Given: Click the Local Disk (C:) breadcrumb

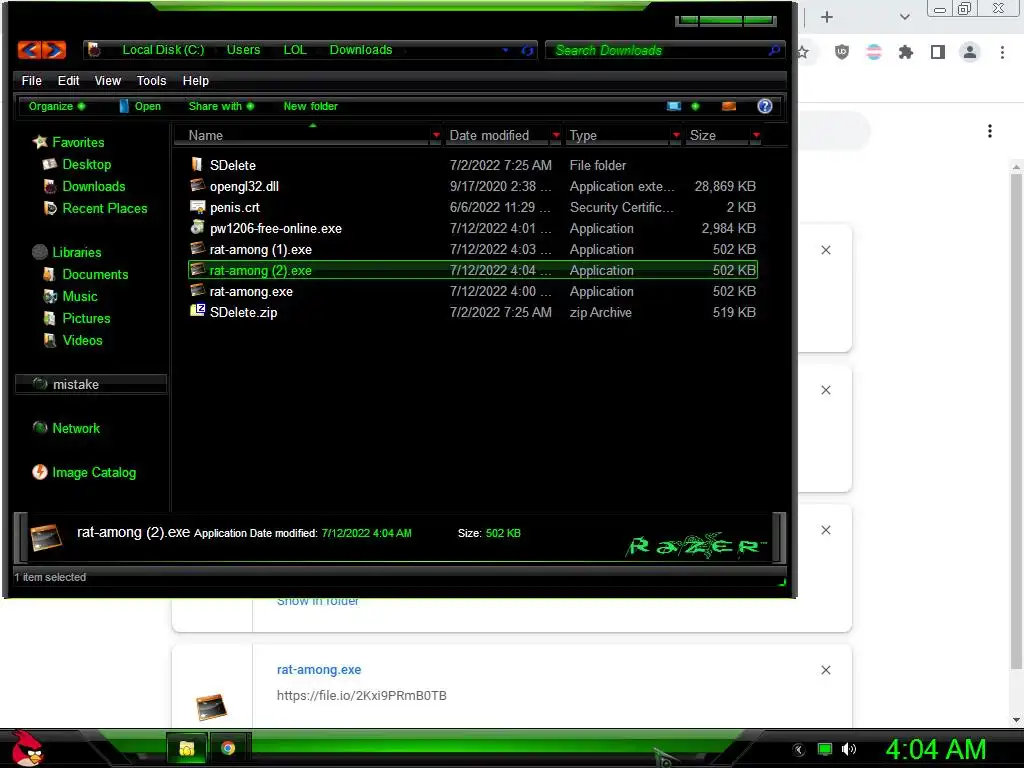Looking at the screenshot, I should pyautogui.click(x=163, y=50).
